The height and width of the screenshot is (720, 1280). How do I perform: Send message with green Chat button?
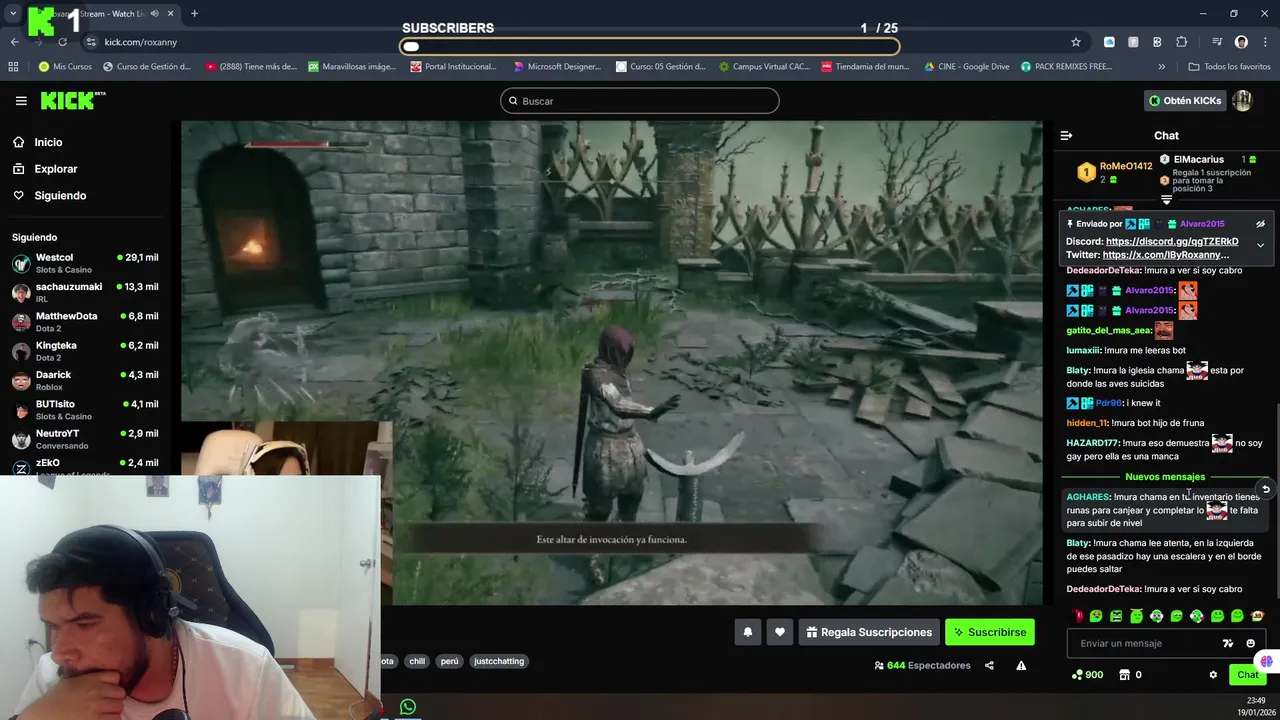click(1247, 675)
